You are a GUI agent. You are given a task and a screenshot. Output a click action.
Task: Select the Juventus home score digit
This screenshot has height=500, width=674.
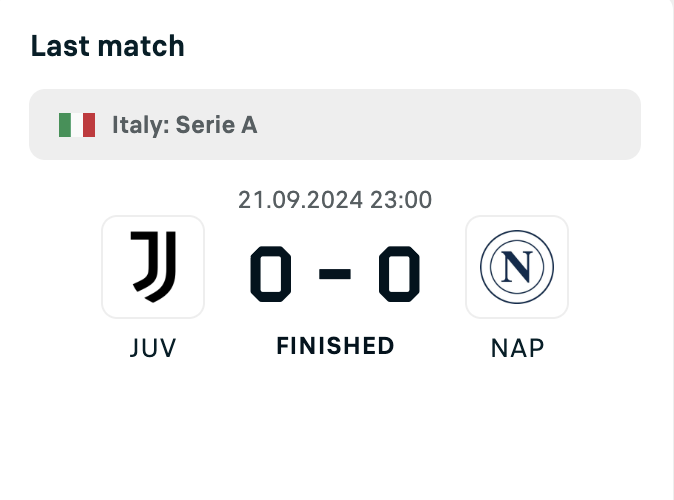[271, 274]
